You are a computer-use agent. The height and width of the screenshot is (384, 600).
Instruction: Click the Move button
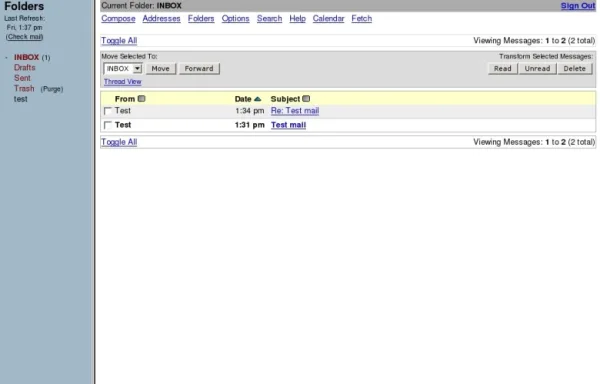pyautogui.click(x=161, y=68)
